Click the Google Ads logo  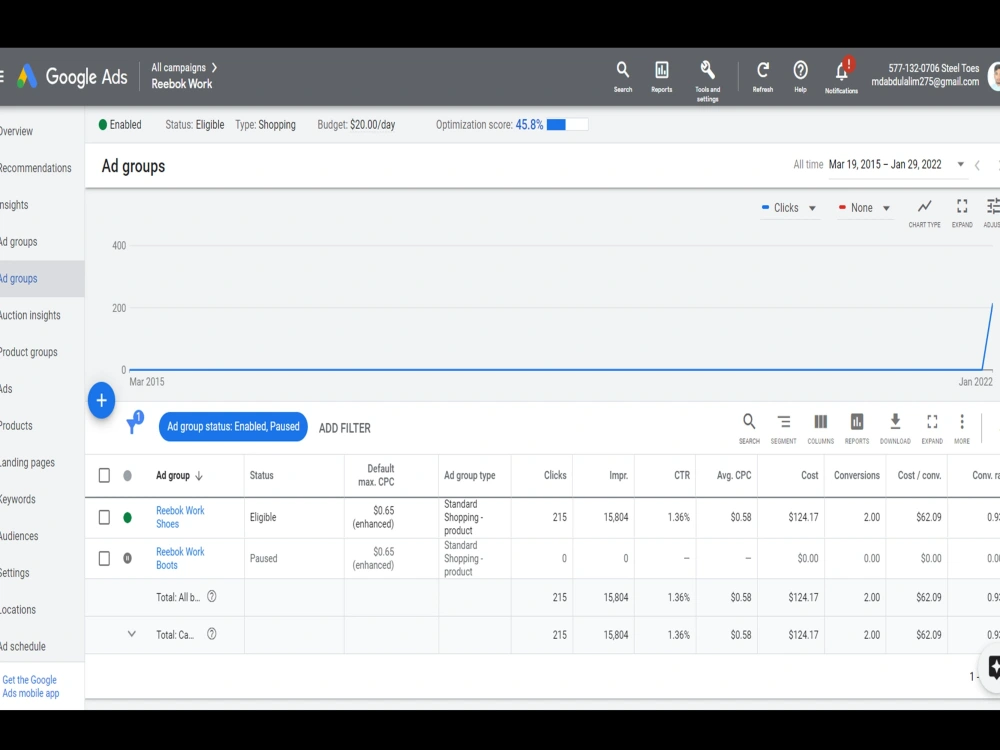[72, 77]
